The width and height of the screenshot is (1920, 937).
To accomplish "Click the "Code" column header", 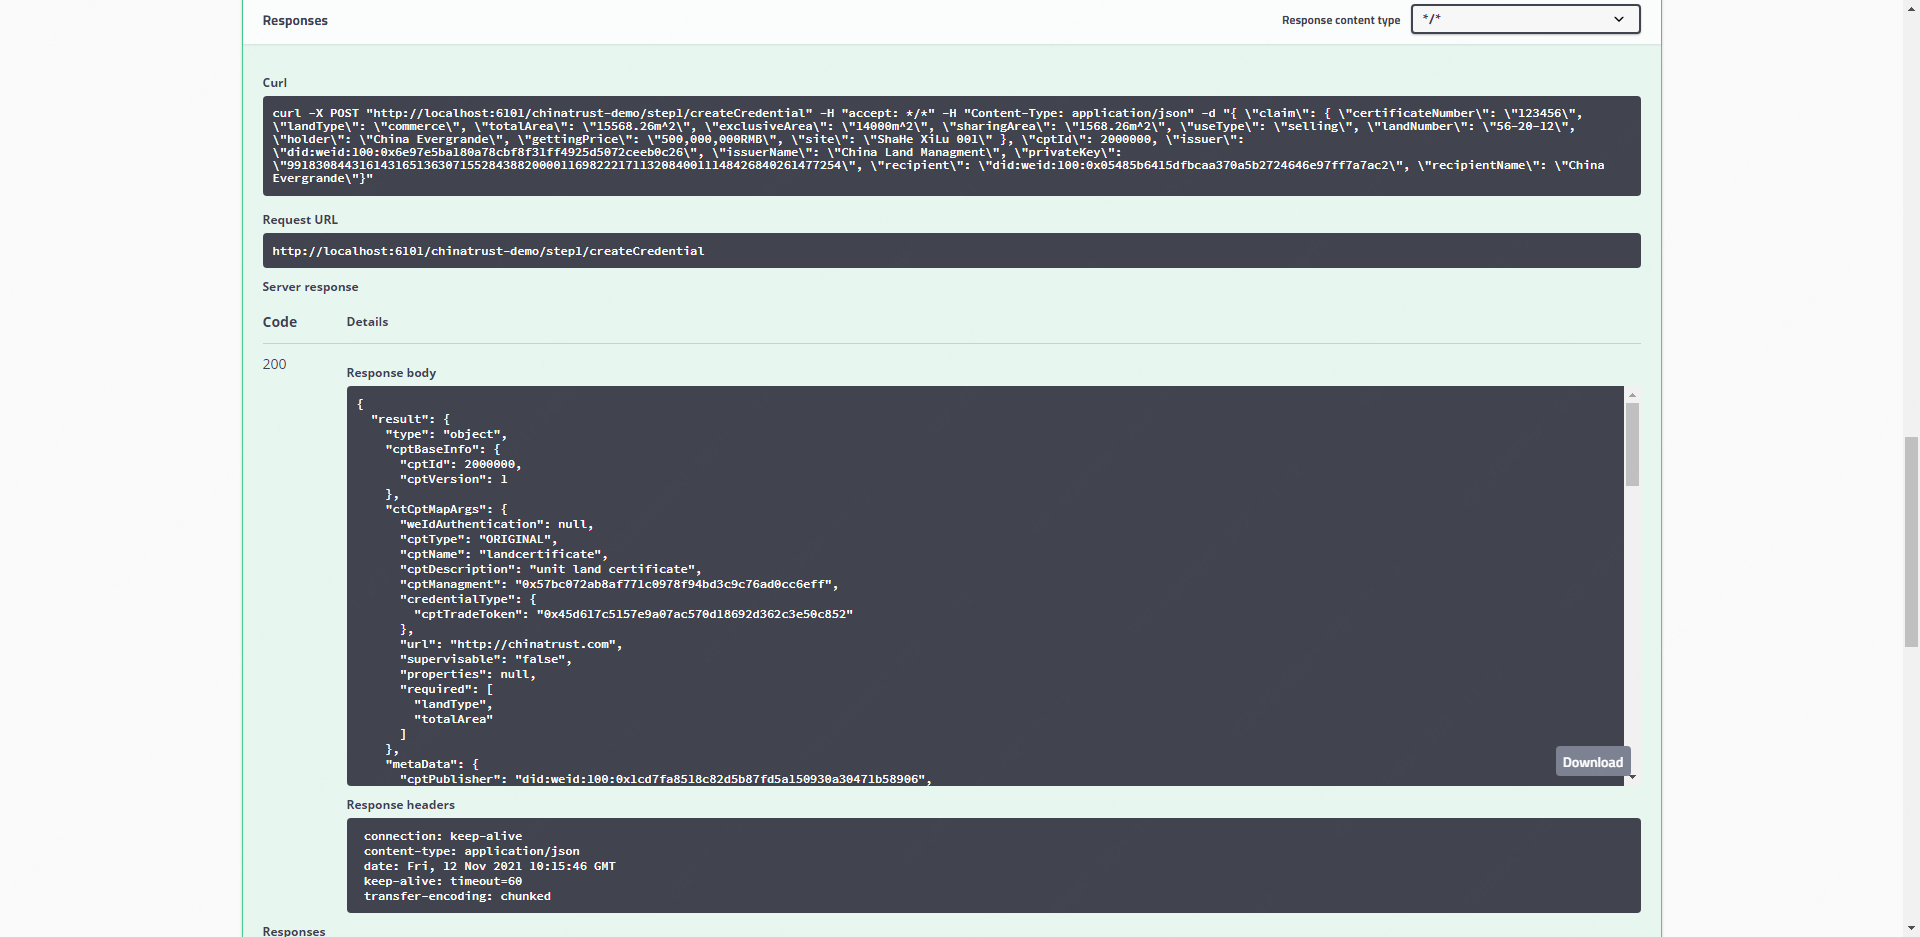I will pyautogui.click(x=280, y=322).
